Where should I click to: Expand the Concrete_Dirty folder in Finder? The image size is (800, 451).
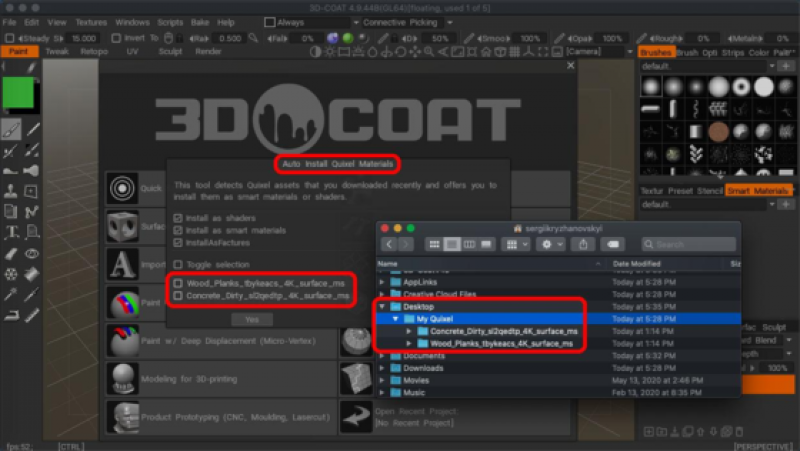pyautogui.click(x=409, y=331)
